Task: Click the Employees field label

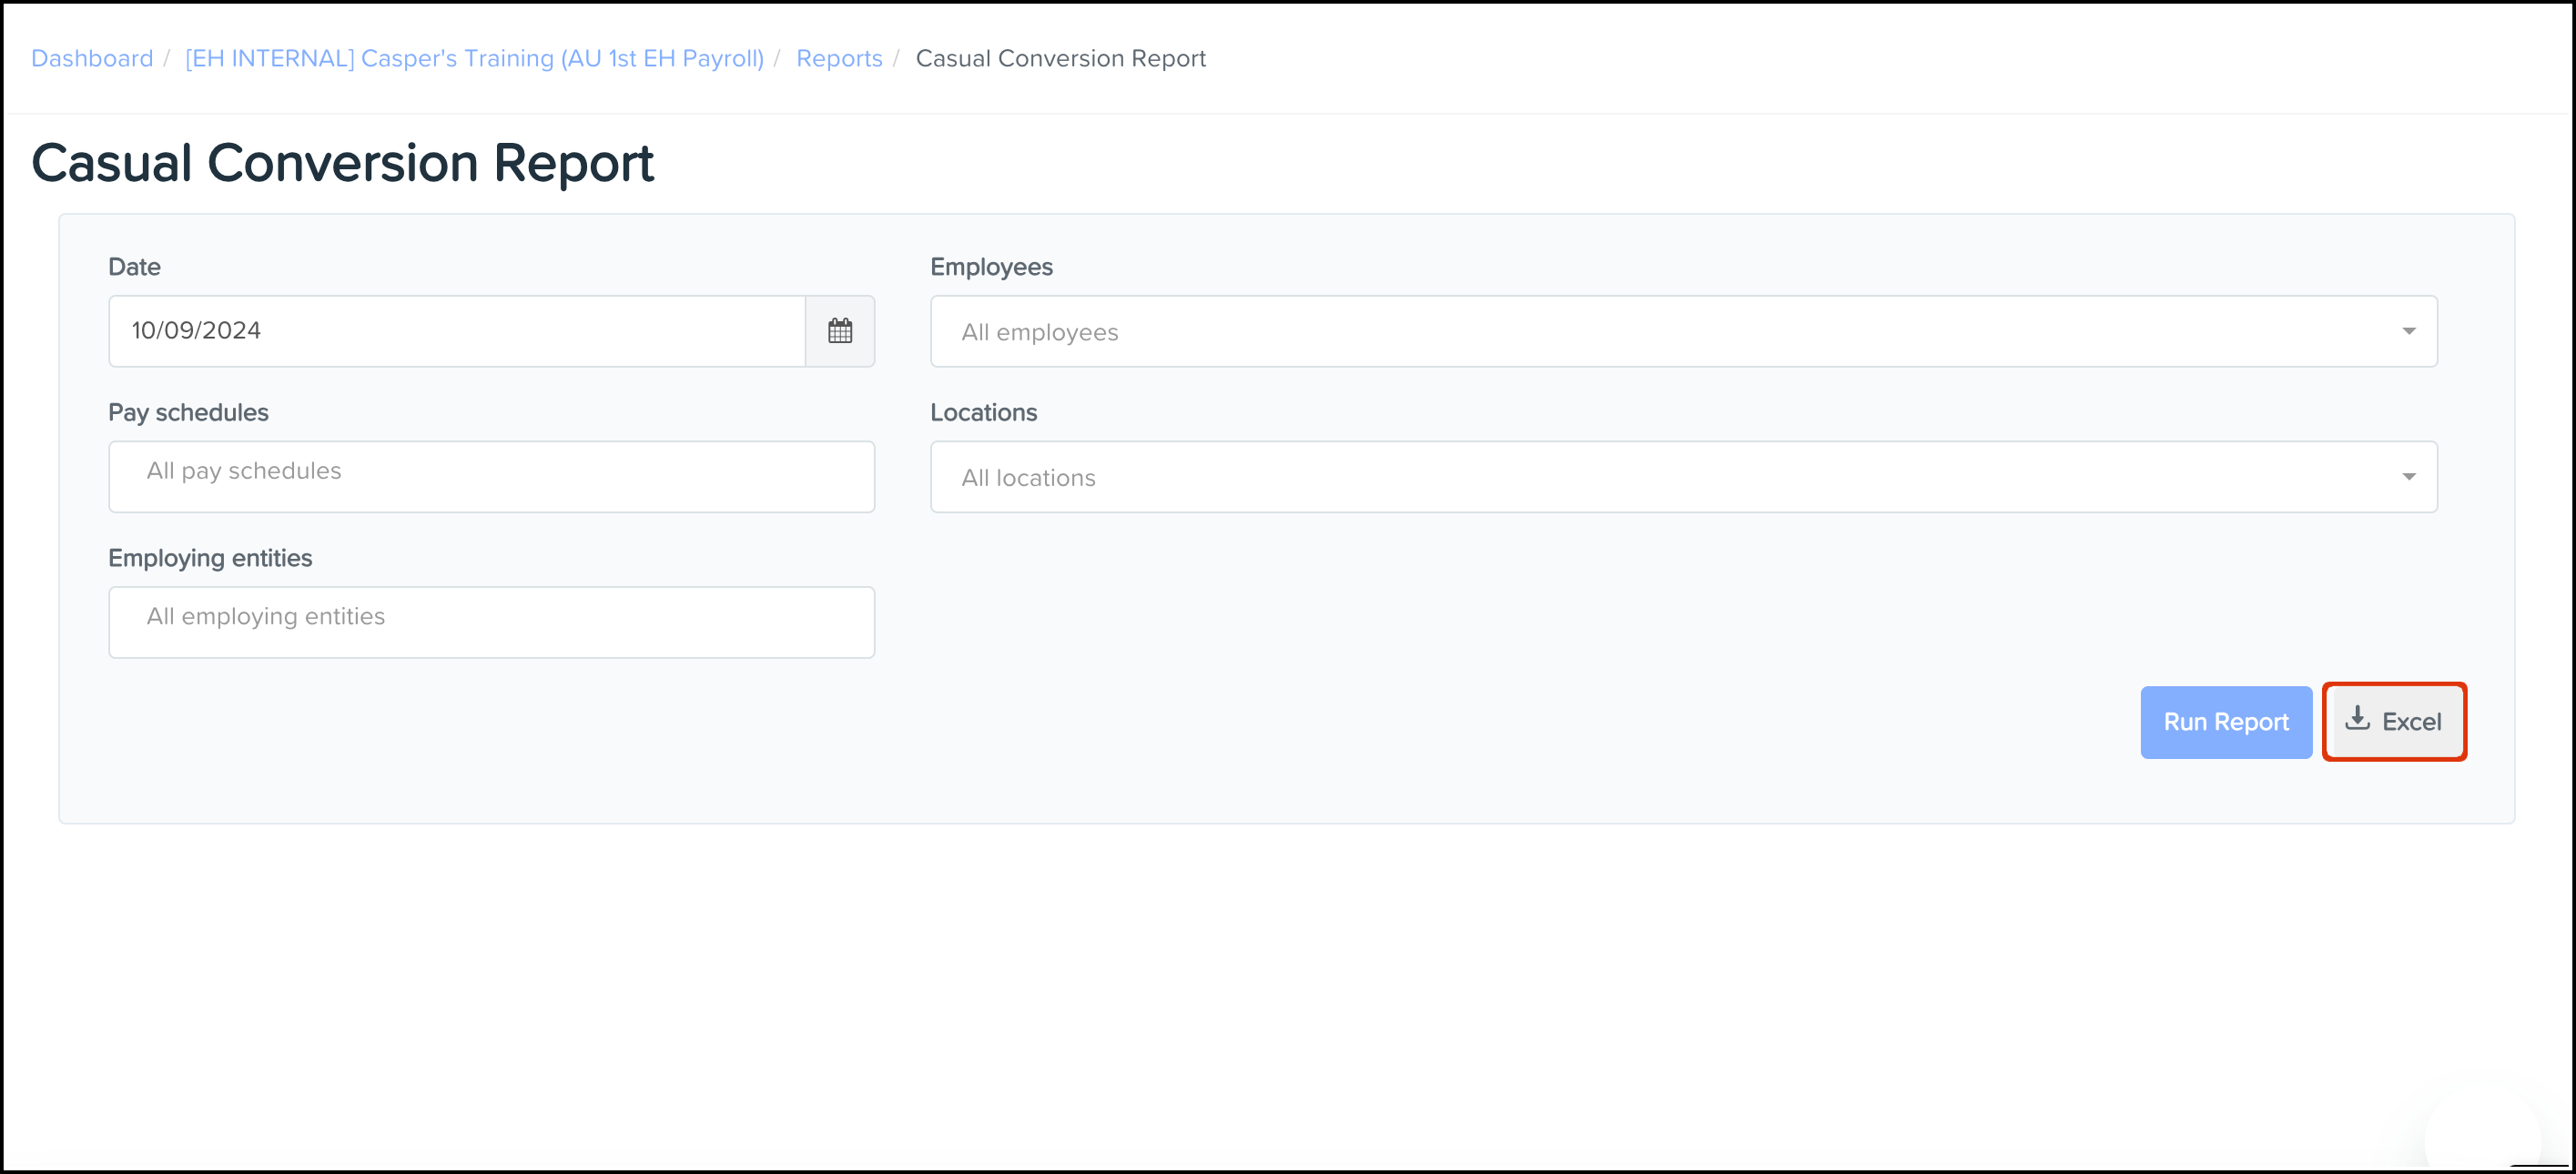Action: pos(991,267)
